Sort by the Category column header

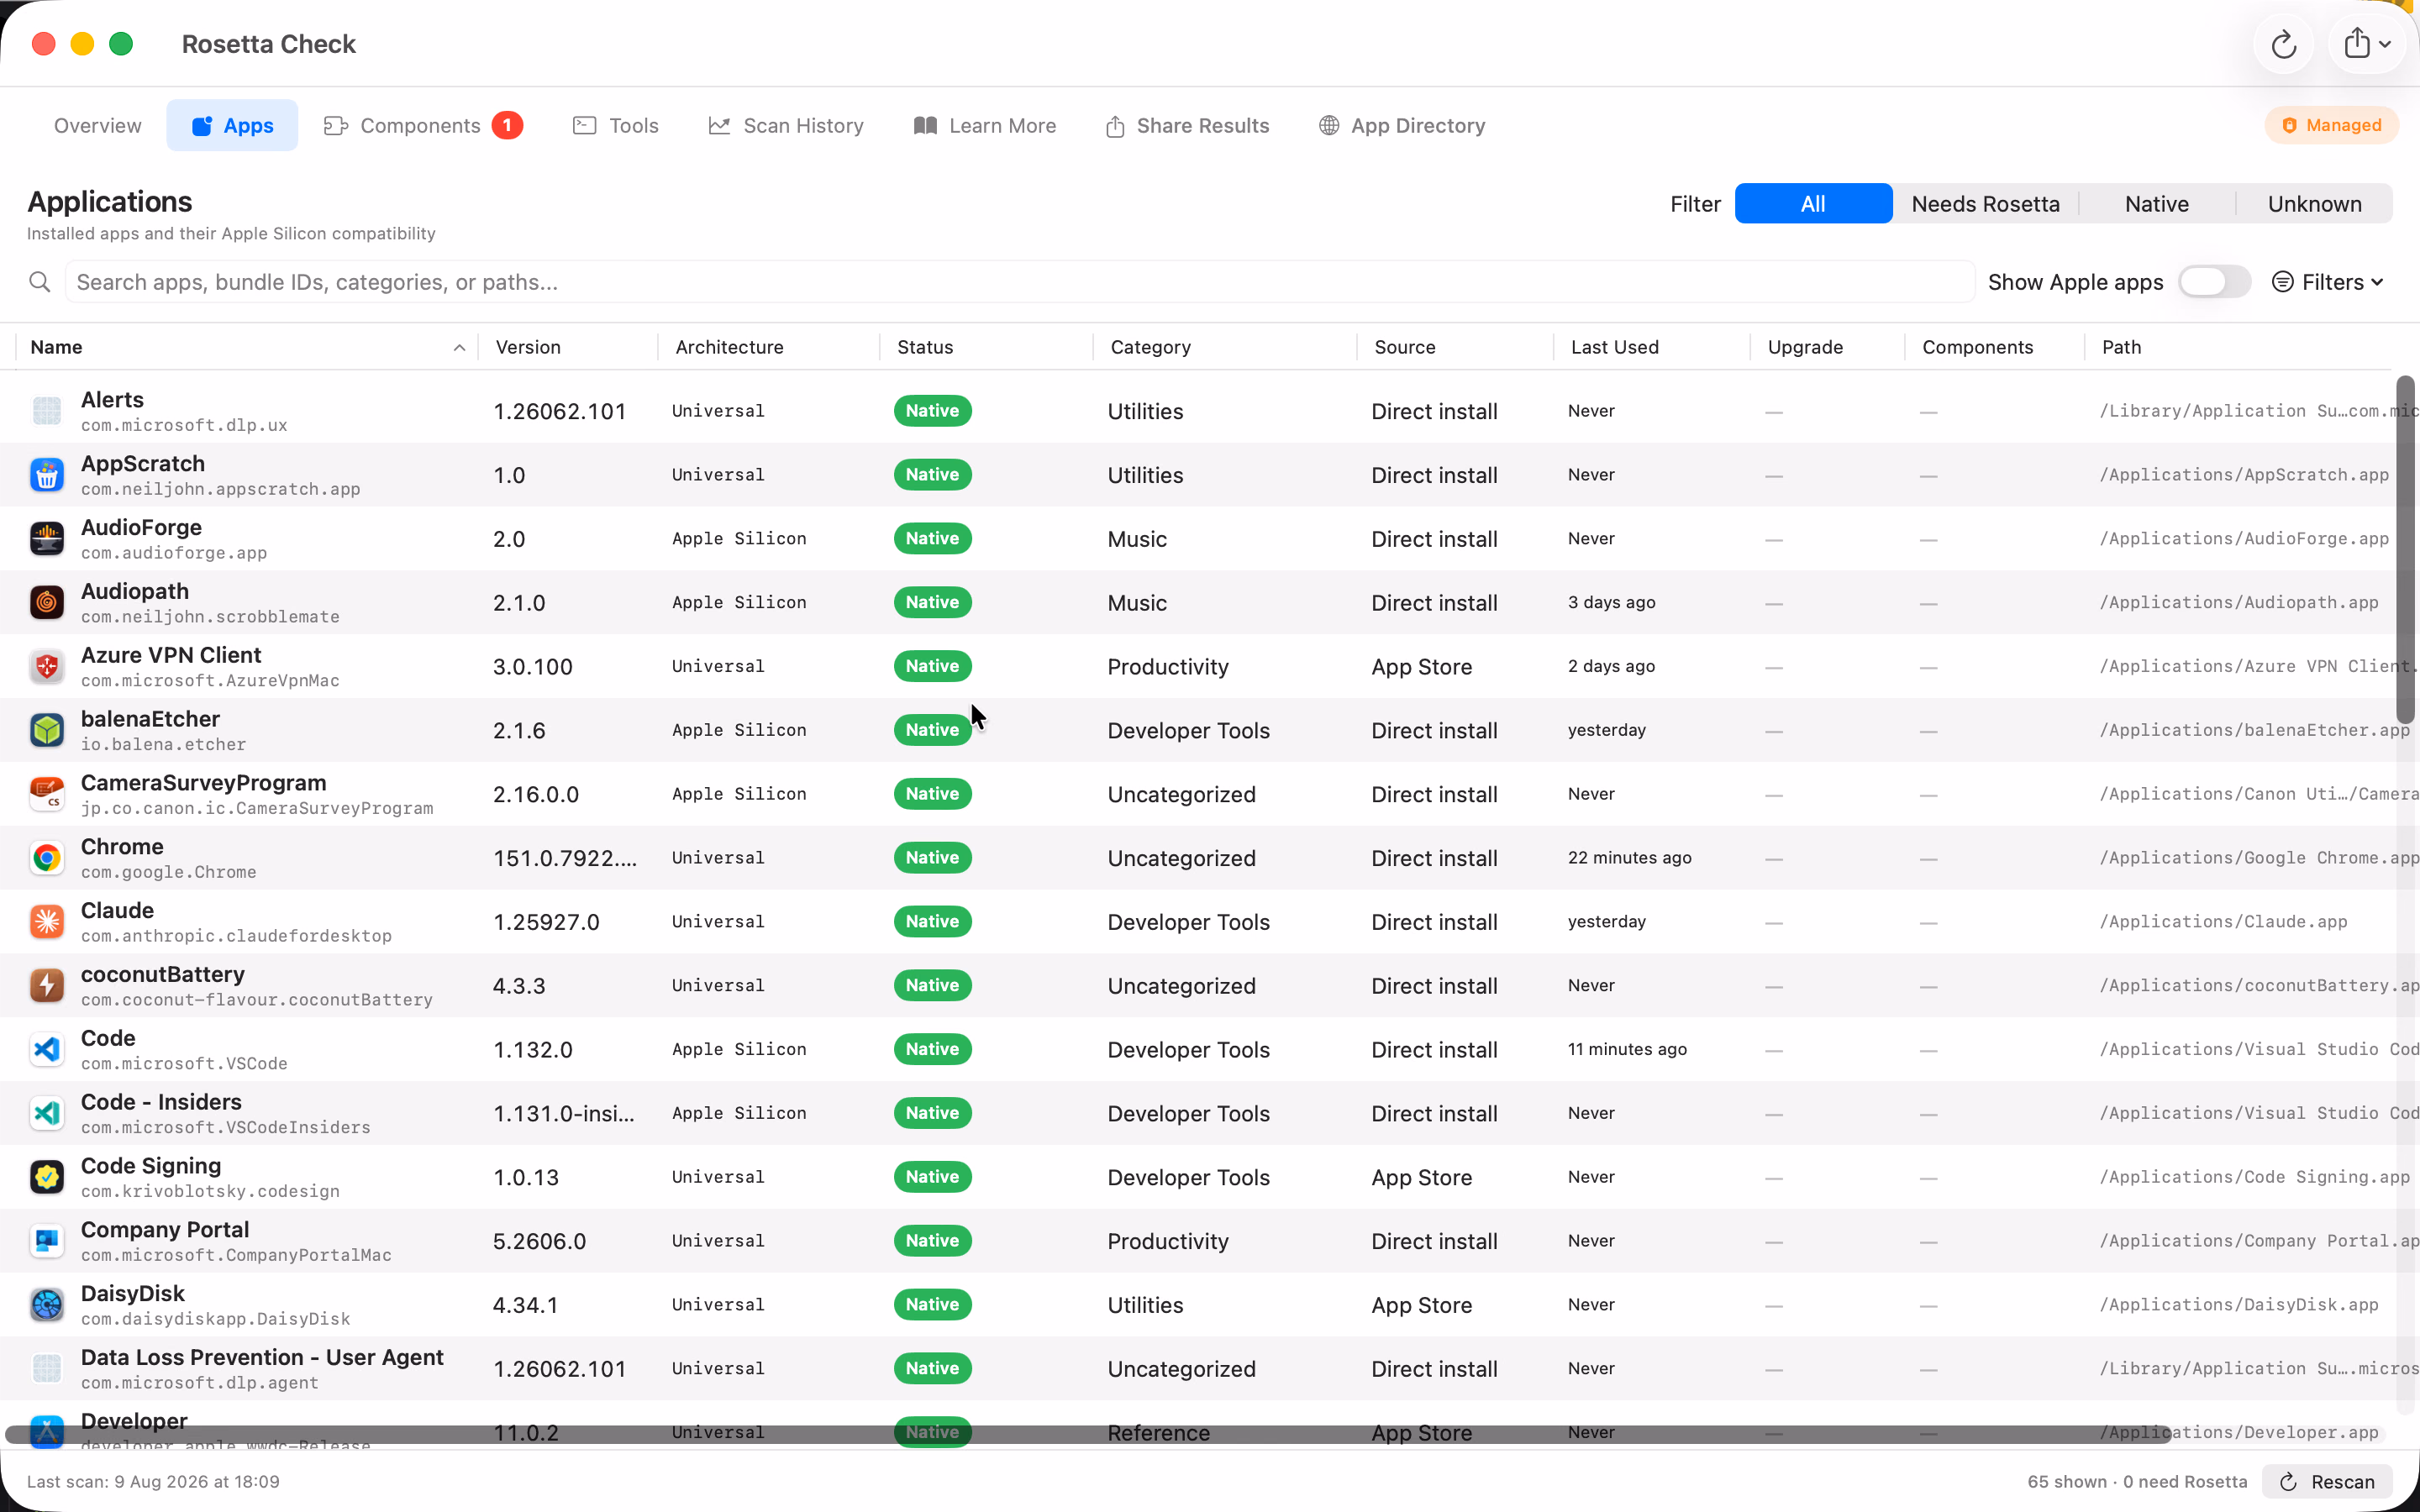click(x=1225, y=347)
